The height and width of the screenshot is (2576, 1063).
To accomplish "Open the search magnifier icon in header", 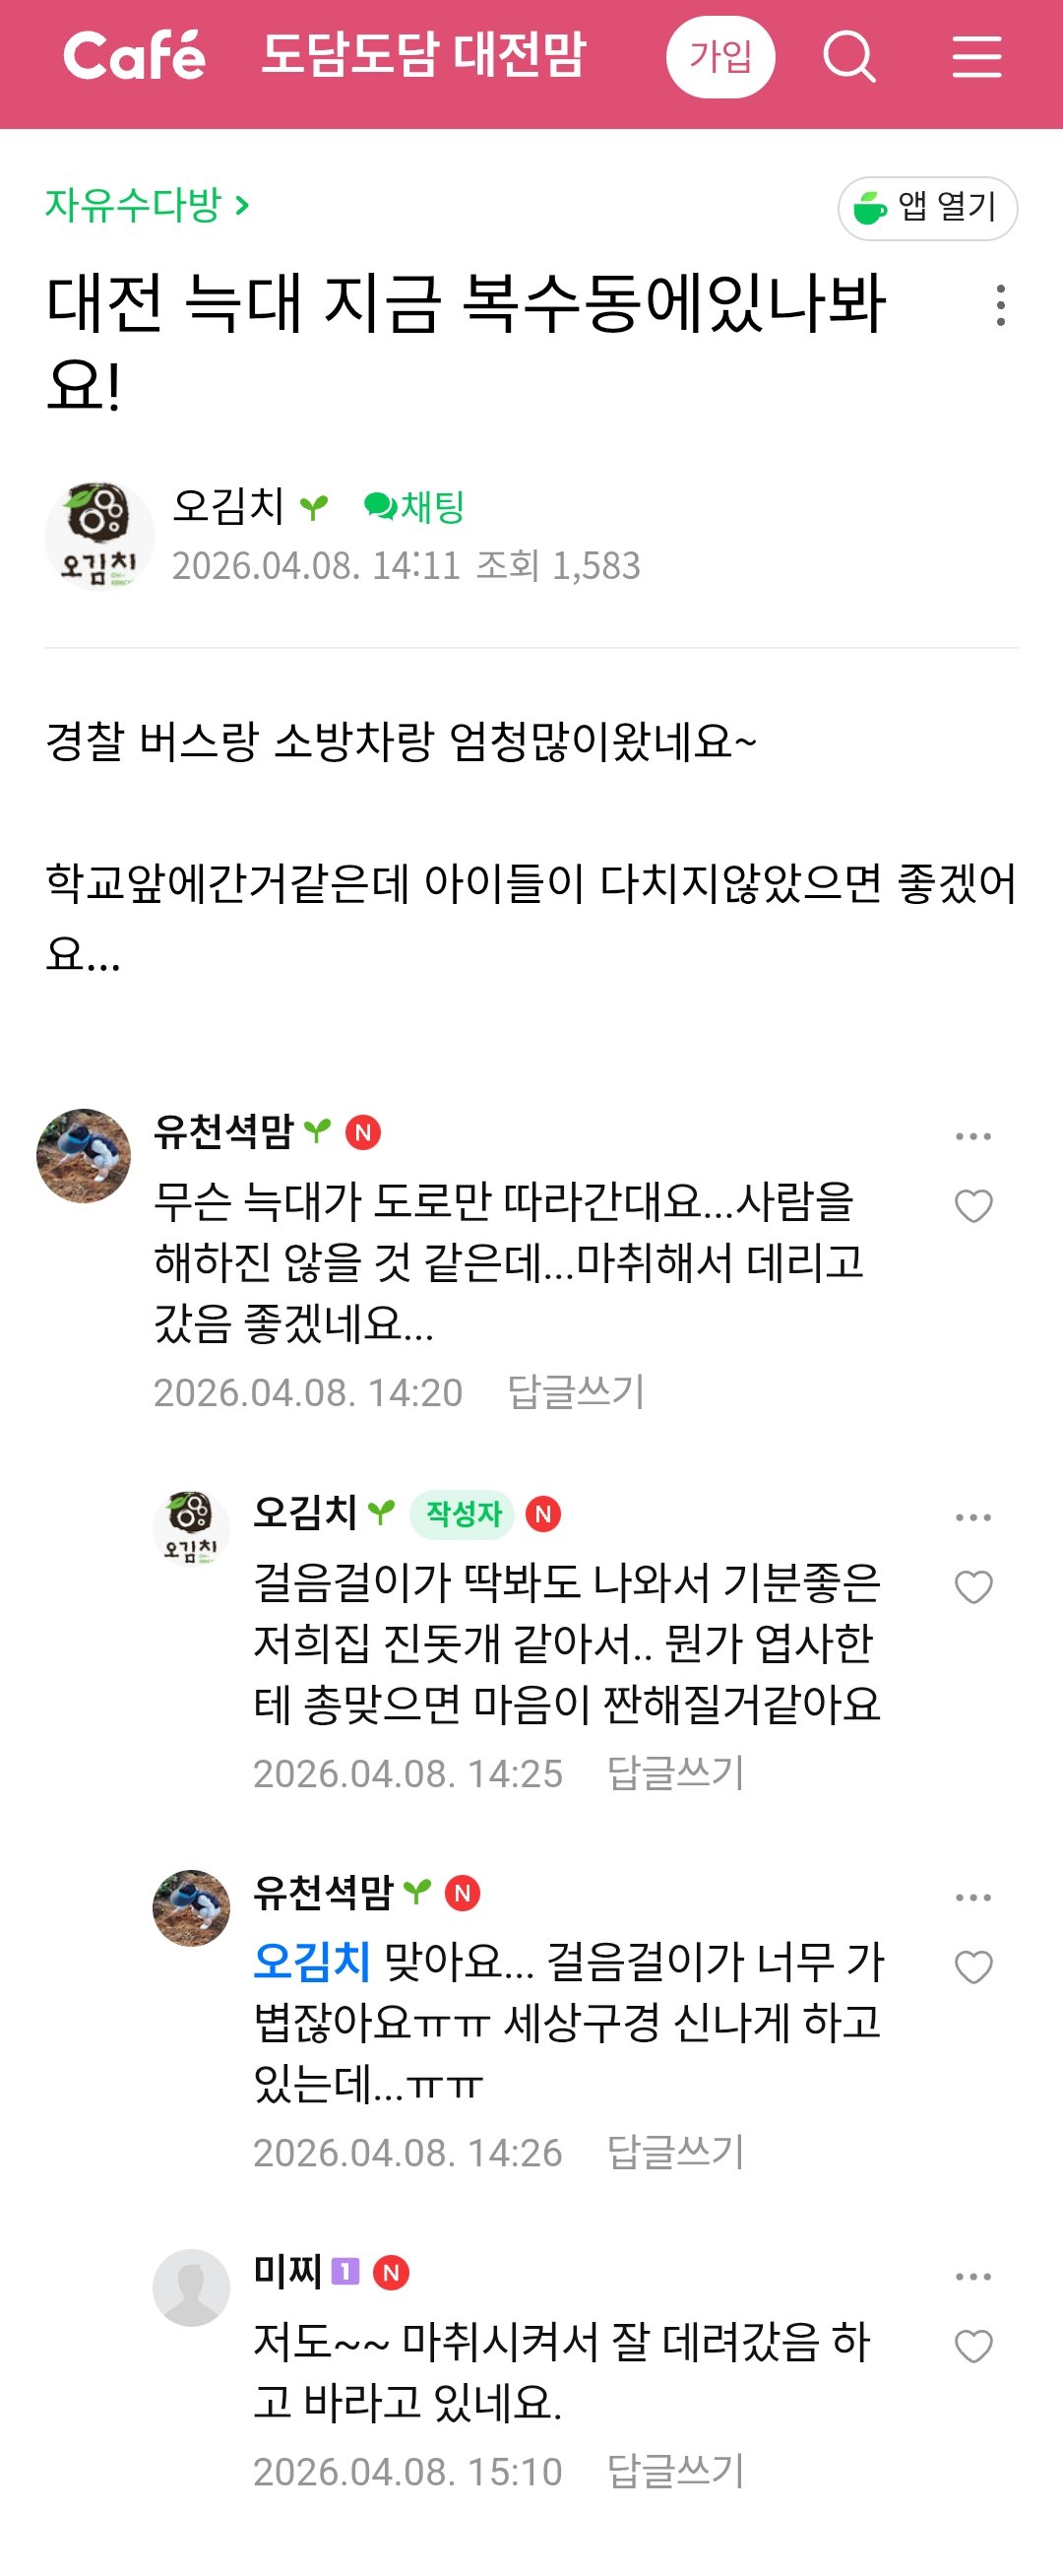I will tap(849, 57).
